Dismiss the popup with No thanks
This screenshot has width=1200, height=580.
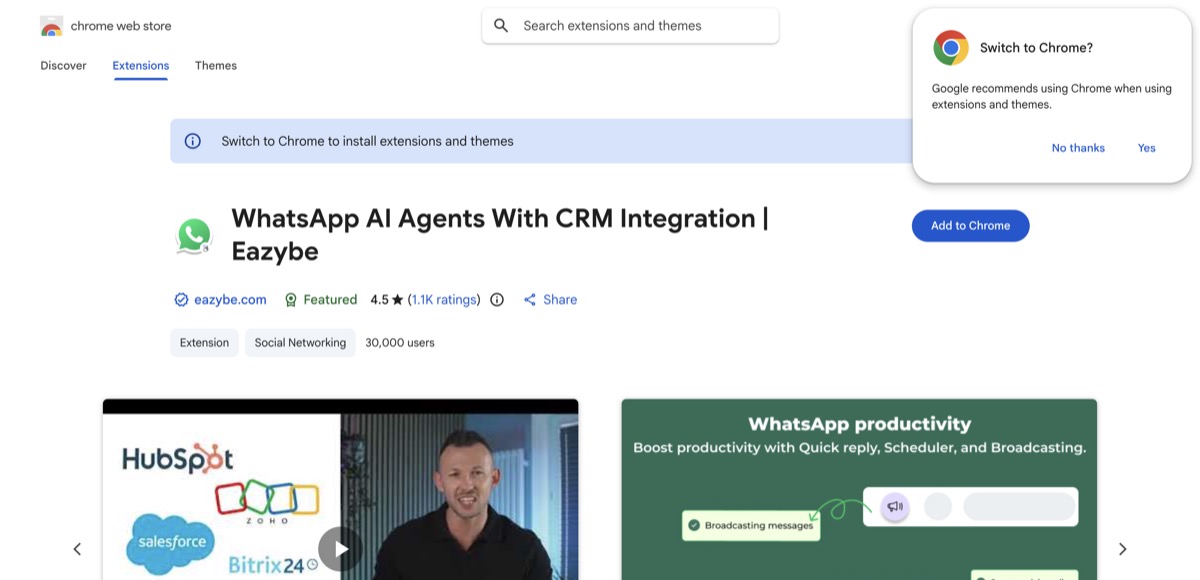click(x=1078, y=148)
